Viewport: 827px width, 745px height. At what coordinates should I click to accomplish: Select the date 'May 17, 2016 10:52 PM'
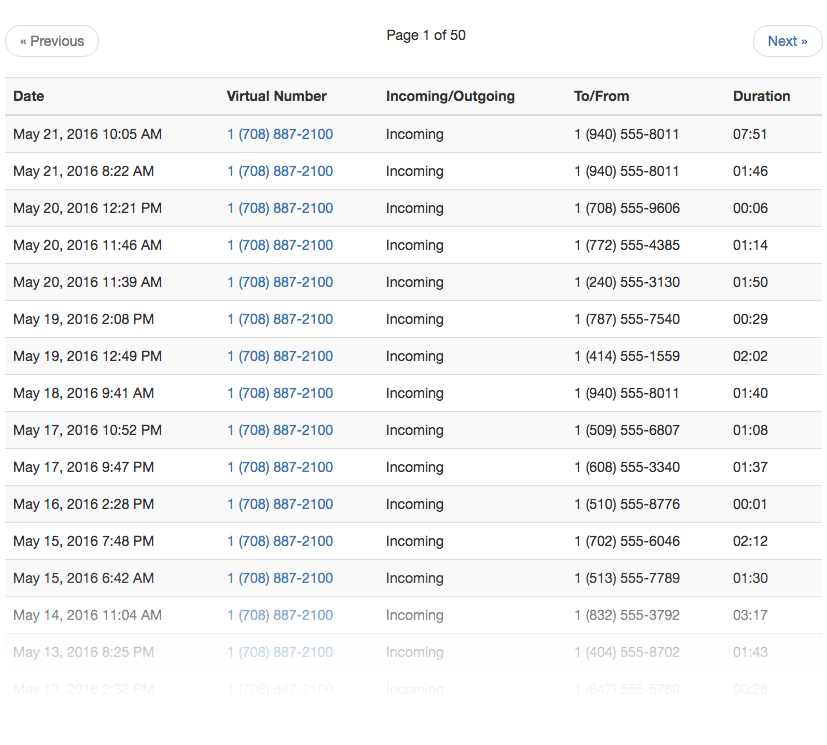point(88,430)
